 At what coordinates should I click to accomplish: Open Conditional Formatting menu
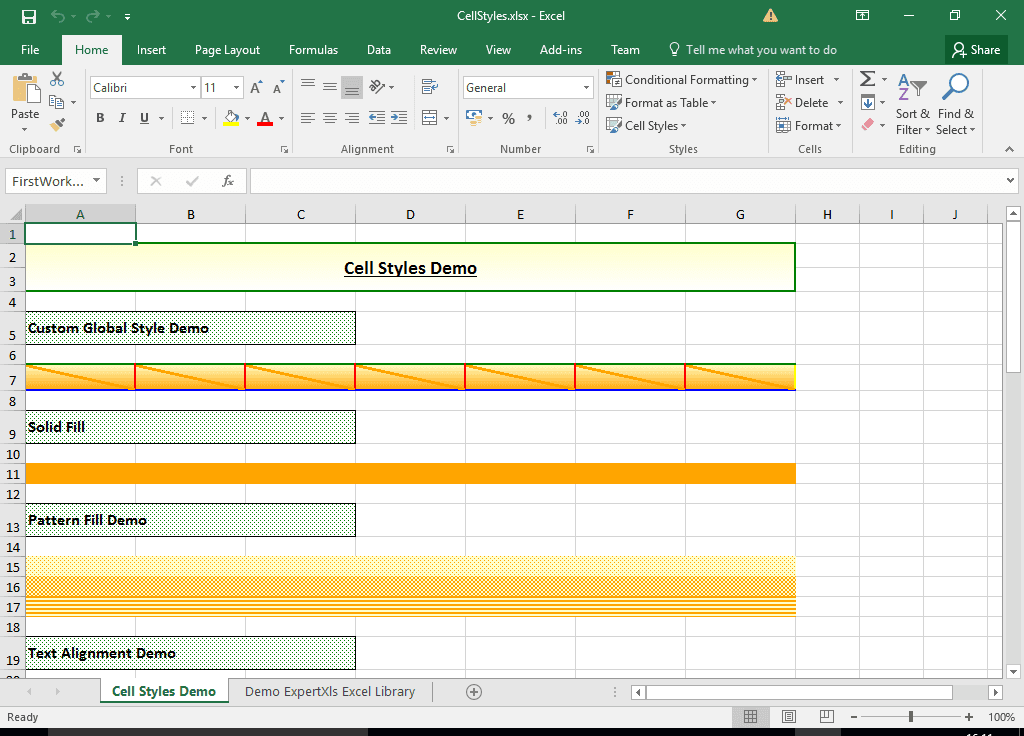[682, 80]
